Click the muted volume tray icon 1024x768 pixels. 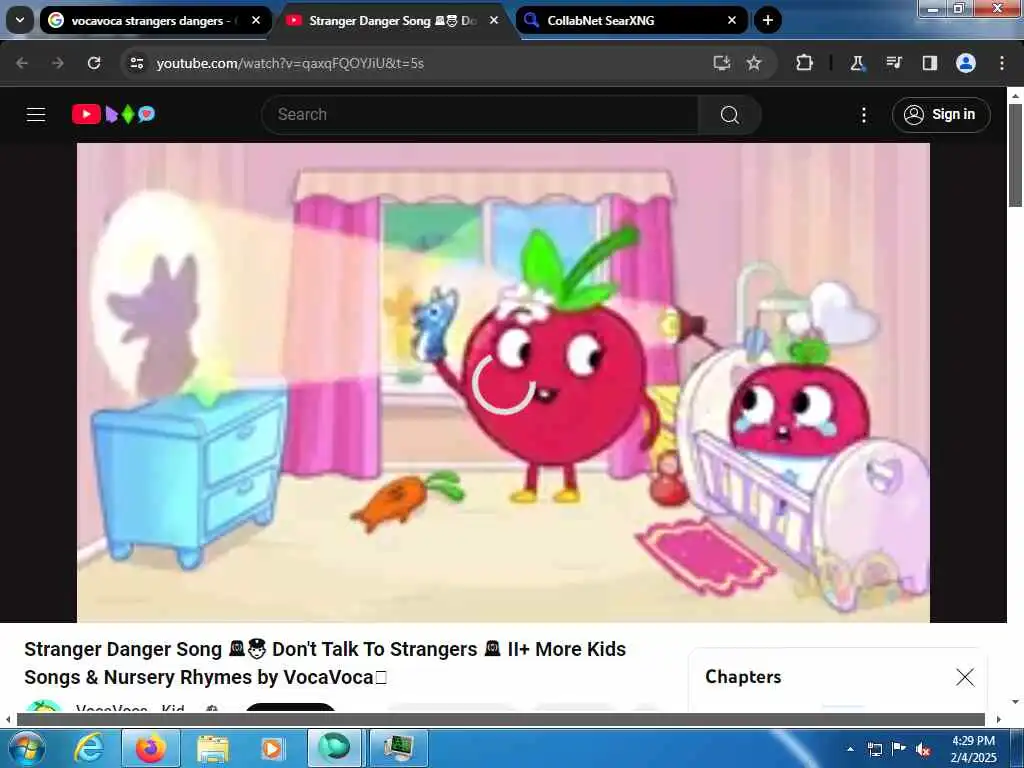pyautogui.click(x=923, y=749)
